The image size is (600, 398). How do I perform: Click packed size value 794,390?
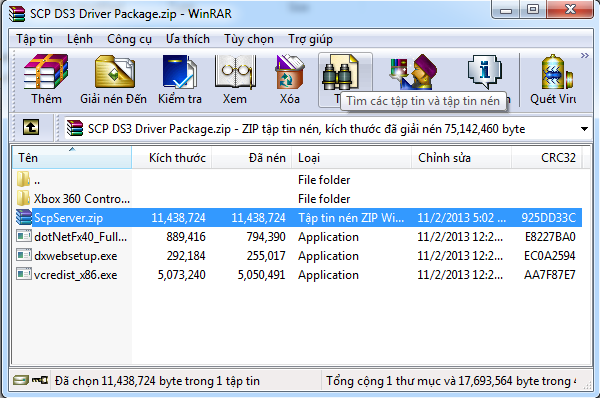click(x=266, y=237)
